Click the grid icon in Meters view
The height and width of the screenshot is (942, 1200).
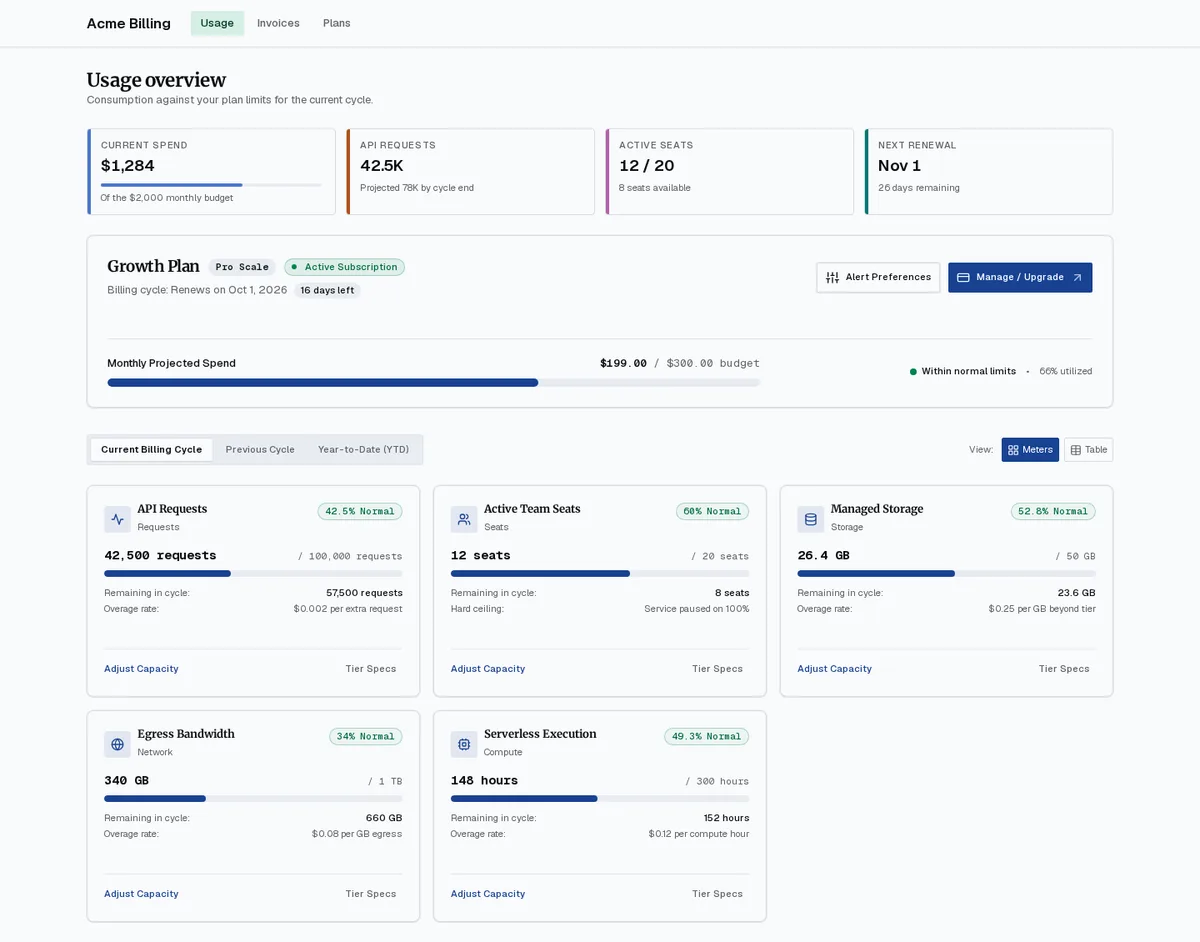(x=1013, y=450)
